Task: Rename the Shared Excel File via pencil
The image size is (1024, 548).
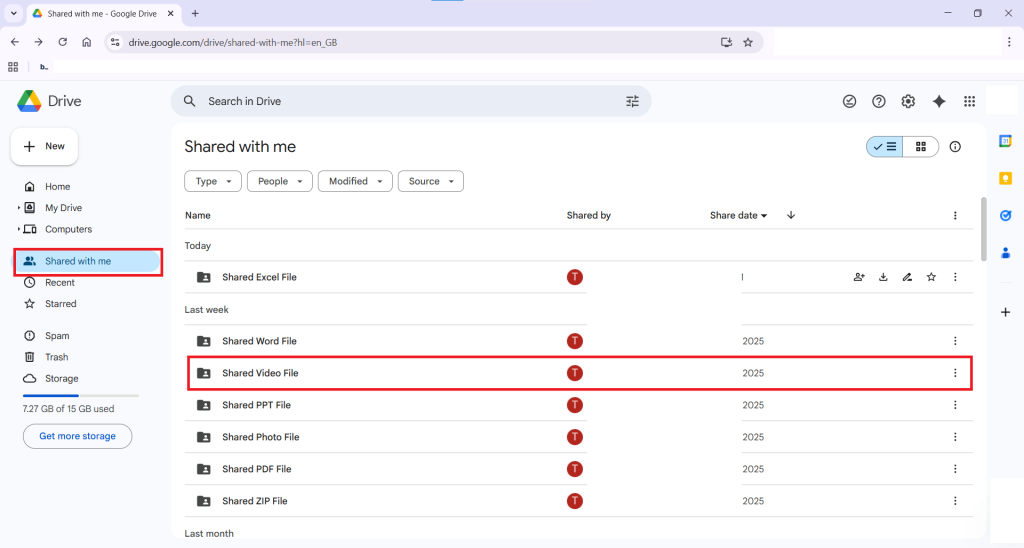Action: (x=907, y=277)
